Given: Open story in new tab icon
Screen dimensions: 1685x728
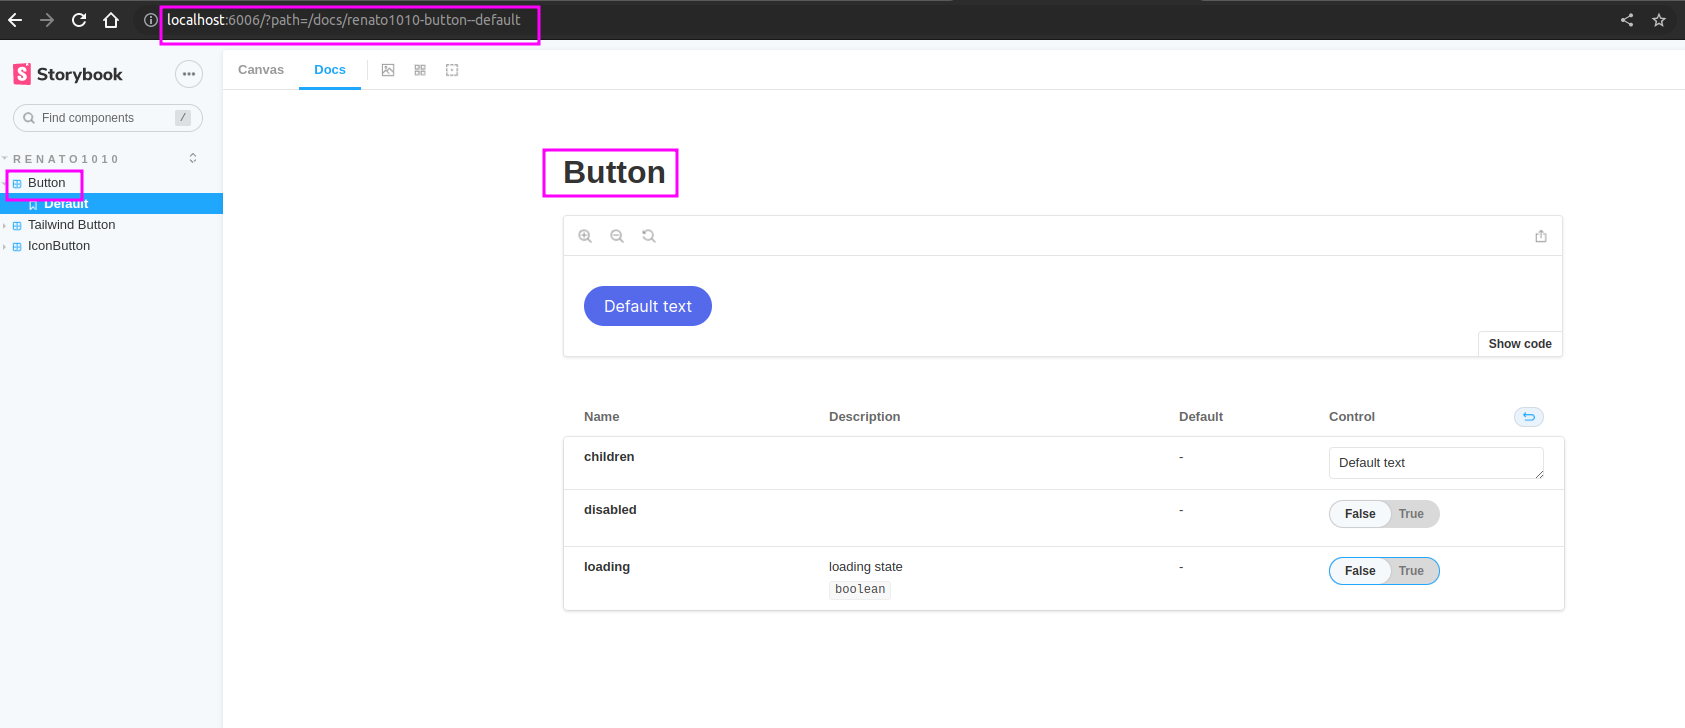Looking at the screenshot, I should [1541, 236].
